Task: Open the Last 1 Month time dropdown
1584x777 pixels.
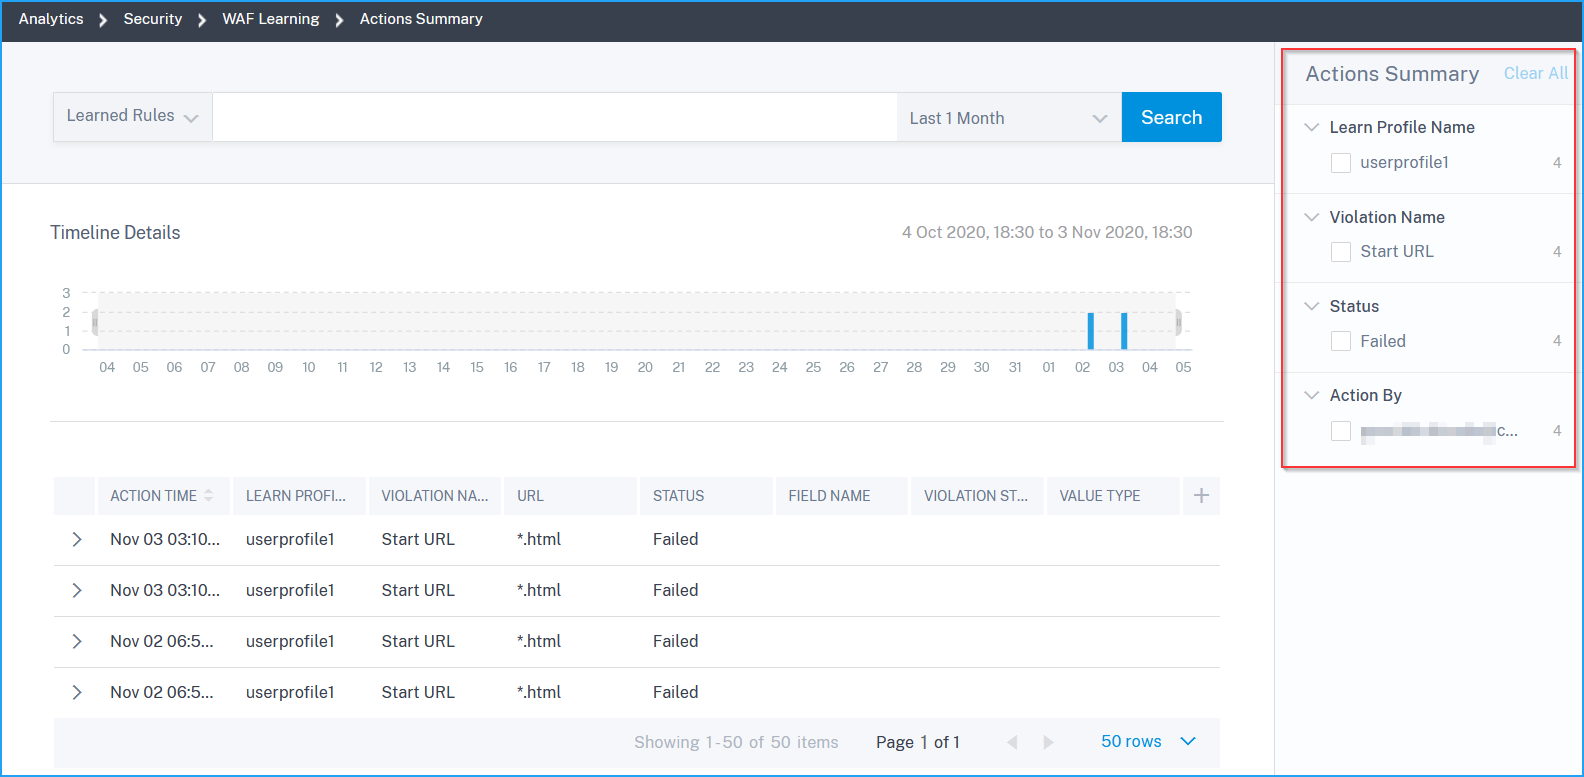Action: [1009, 118]
